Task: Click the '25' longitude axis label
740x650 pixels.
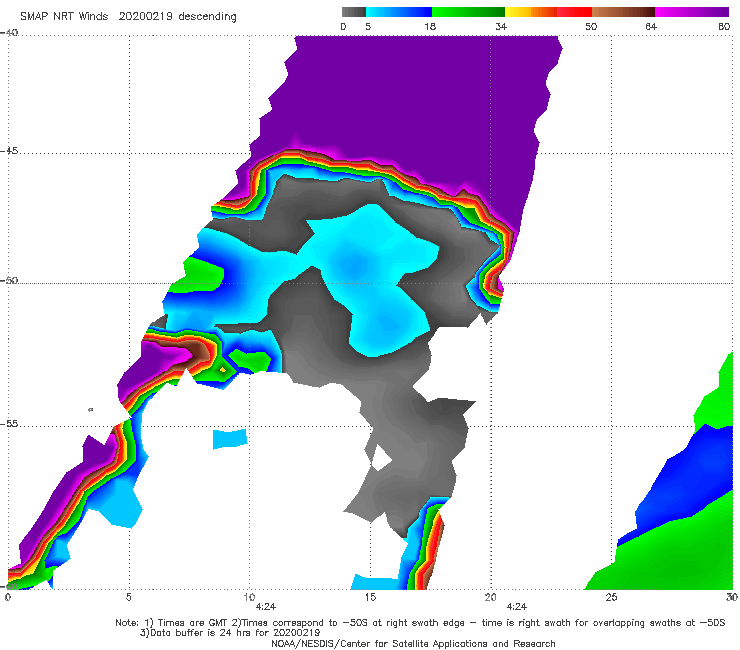Action: coord(611,597)
